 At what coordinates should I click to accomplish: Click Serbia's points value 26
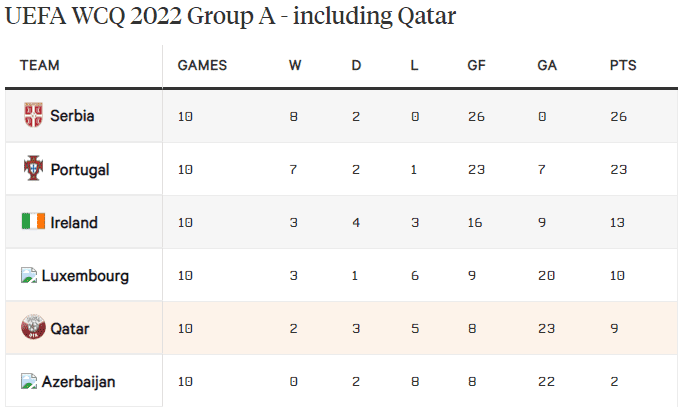[618, 116]
